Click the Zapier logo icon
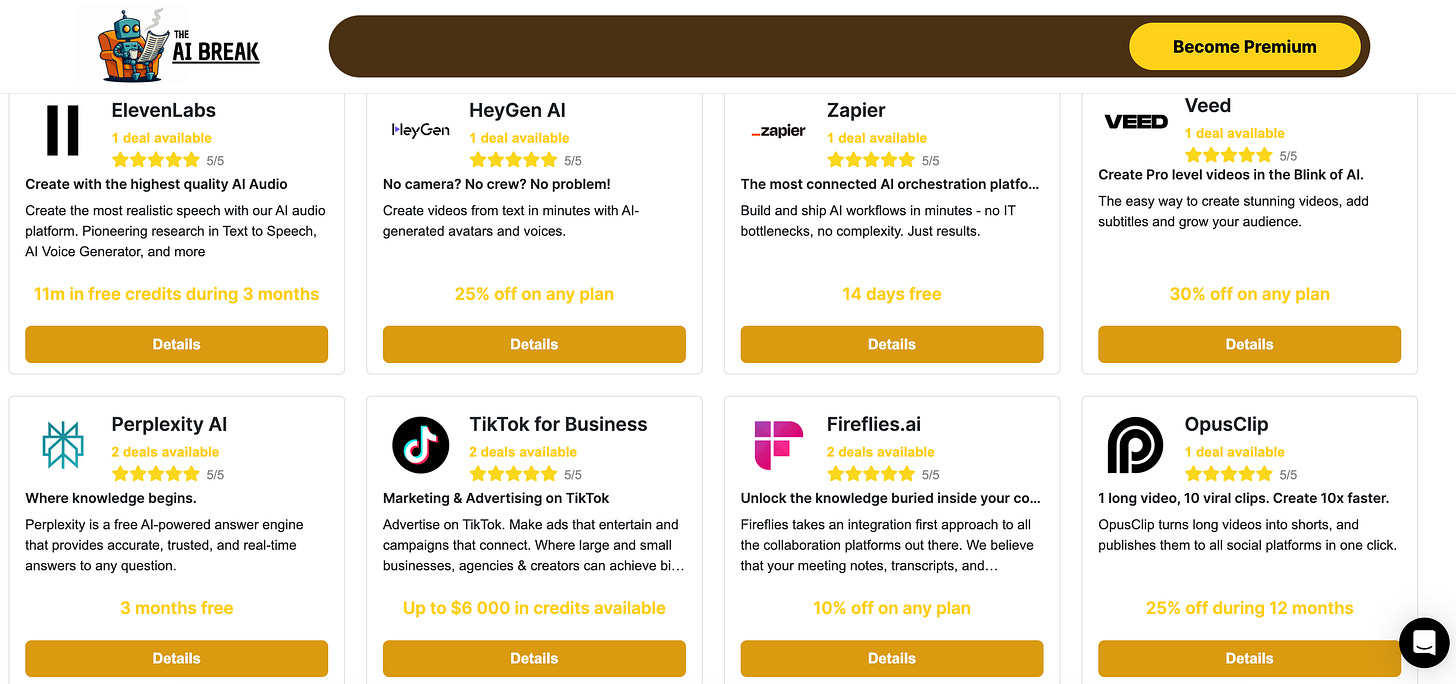This screenshot has width=1456, height=684. click(778, 130)
